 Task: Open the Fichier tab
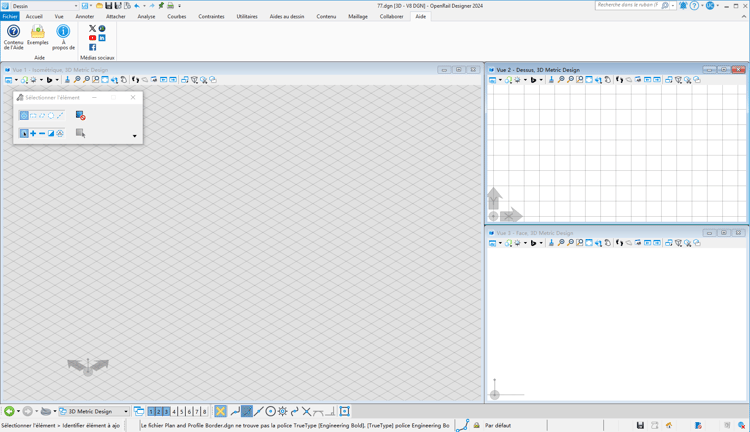tap(10, 16)
